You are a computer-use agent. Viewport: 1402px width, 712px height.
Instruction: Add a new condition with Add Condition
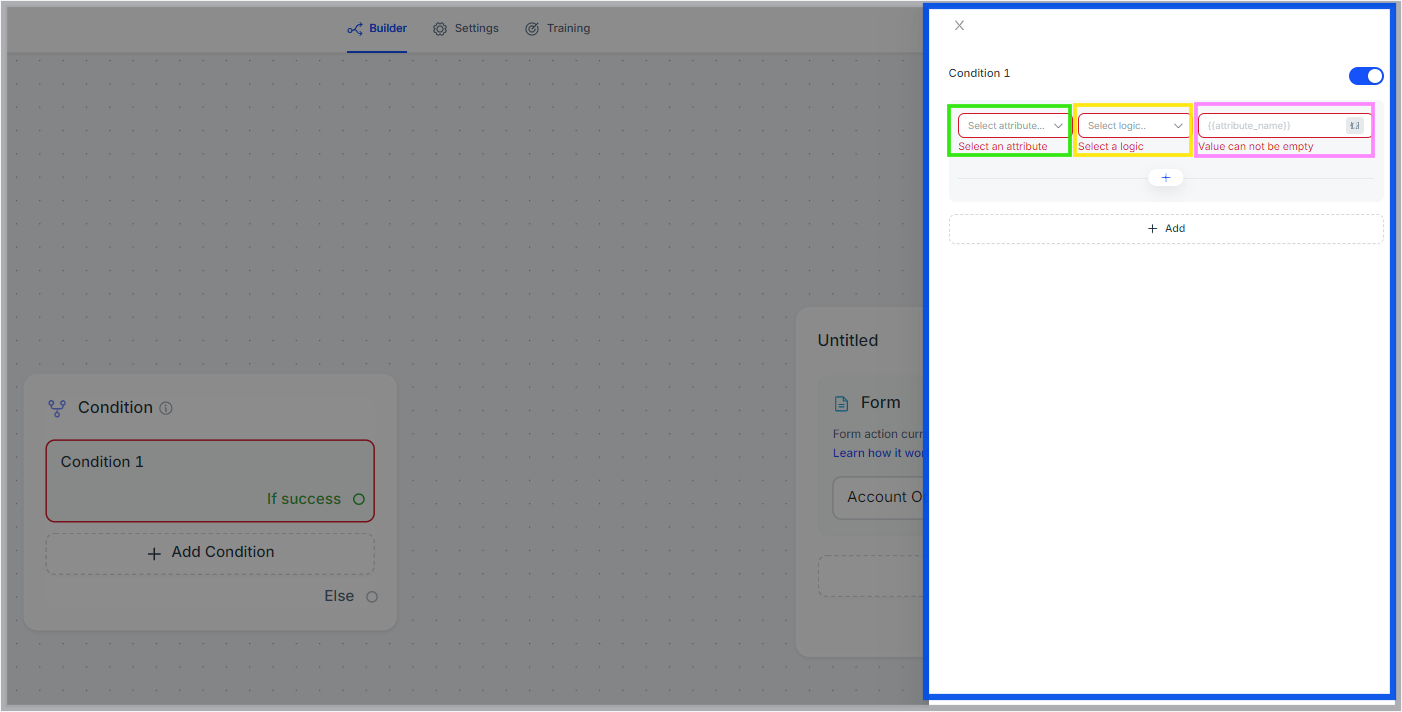coord(210,553)
